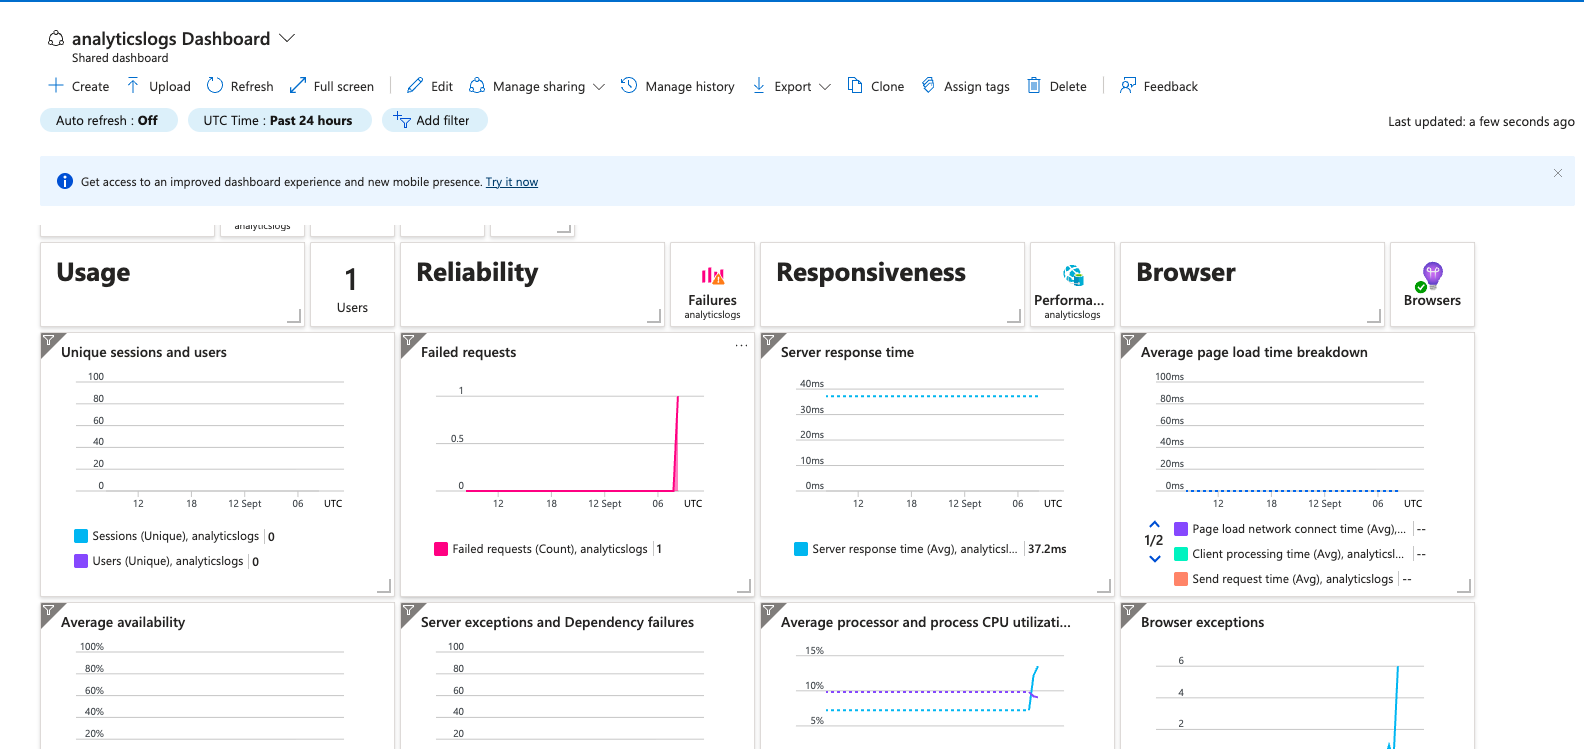Click the Reliability heading tile
Screen dimensions: 1584x749
(x=532, y=284)
